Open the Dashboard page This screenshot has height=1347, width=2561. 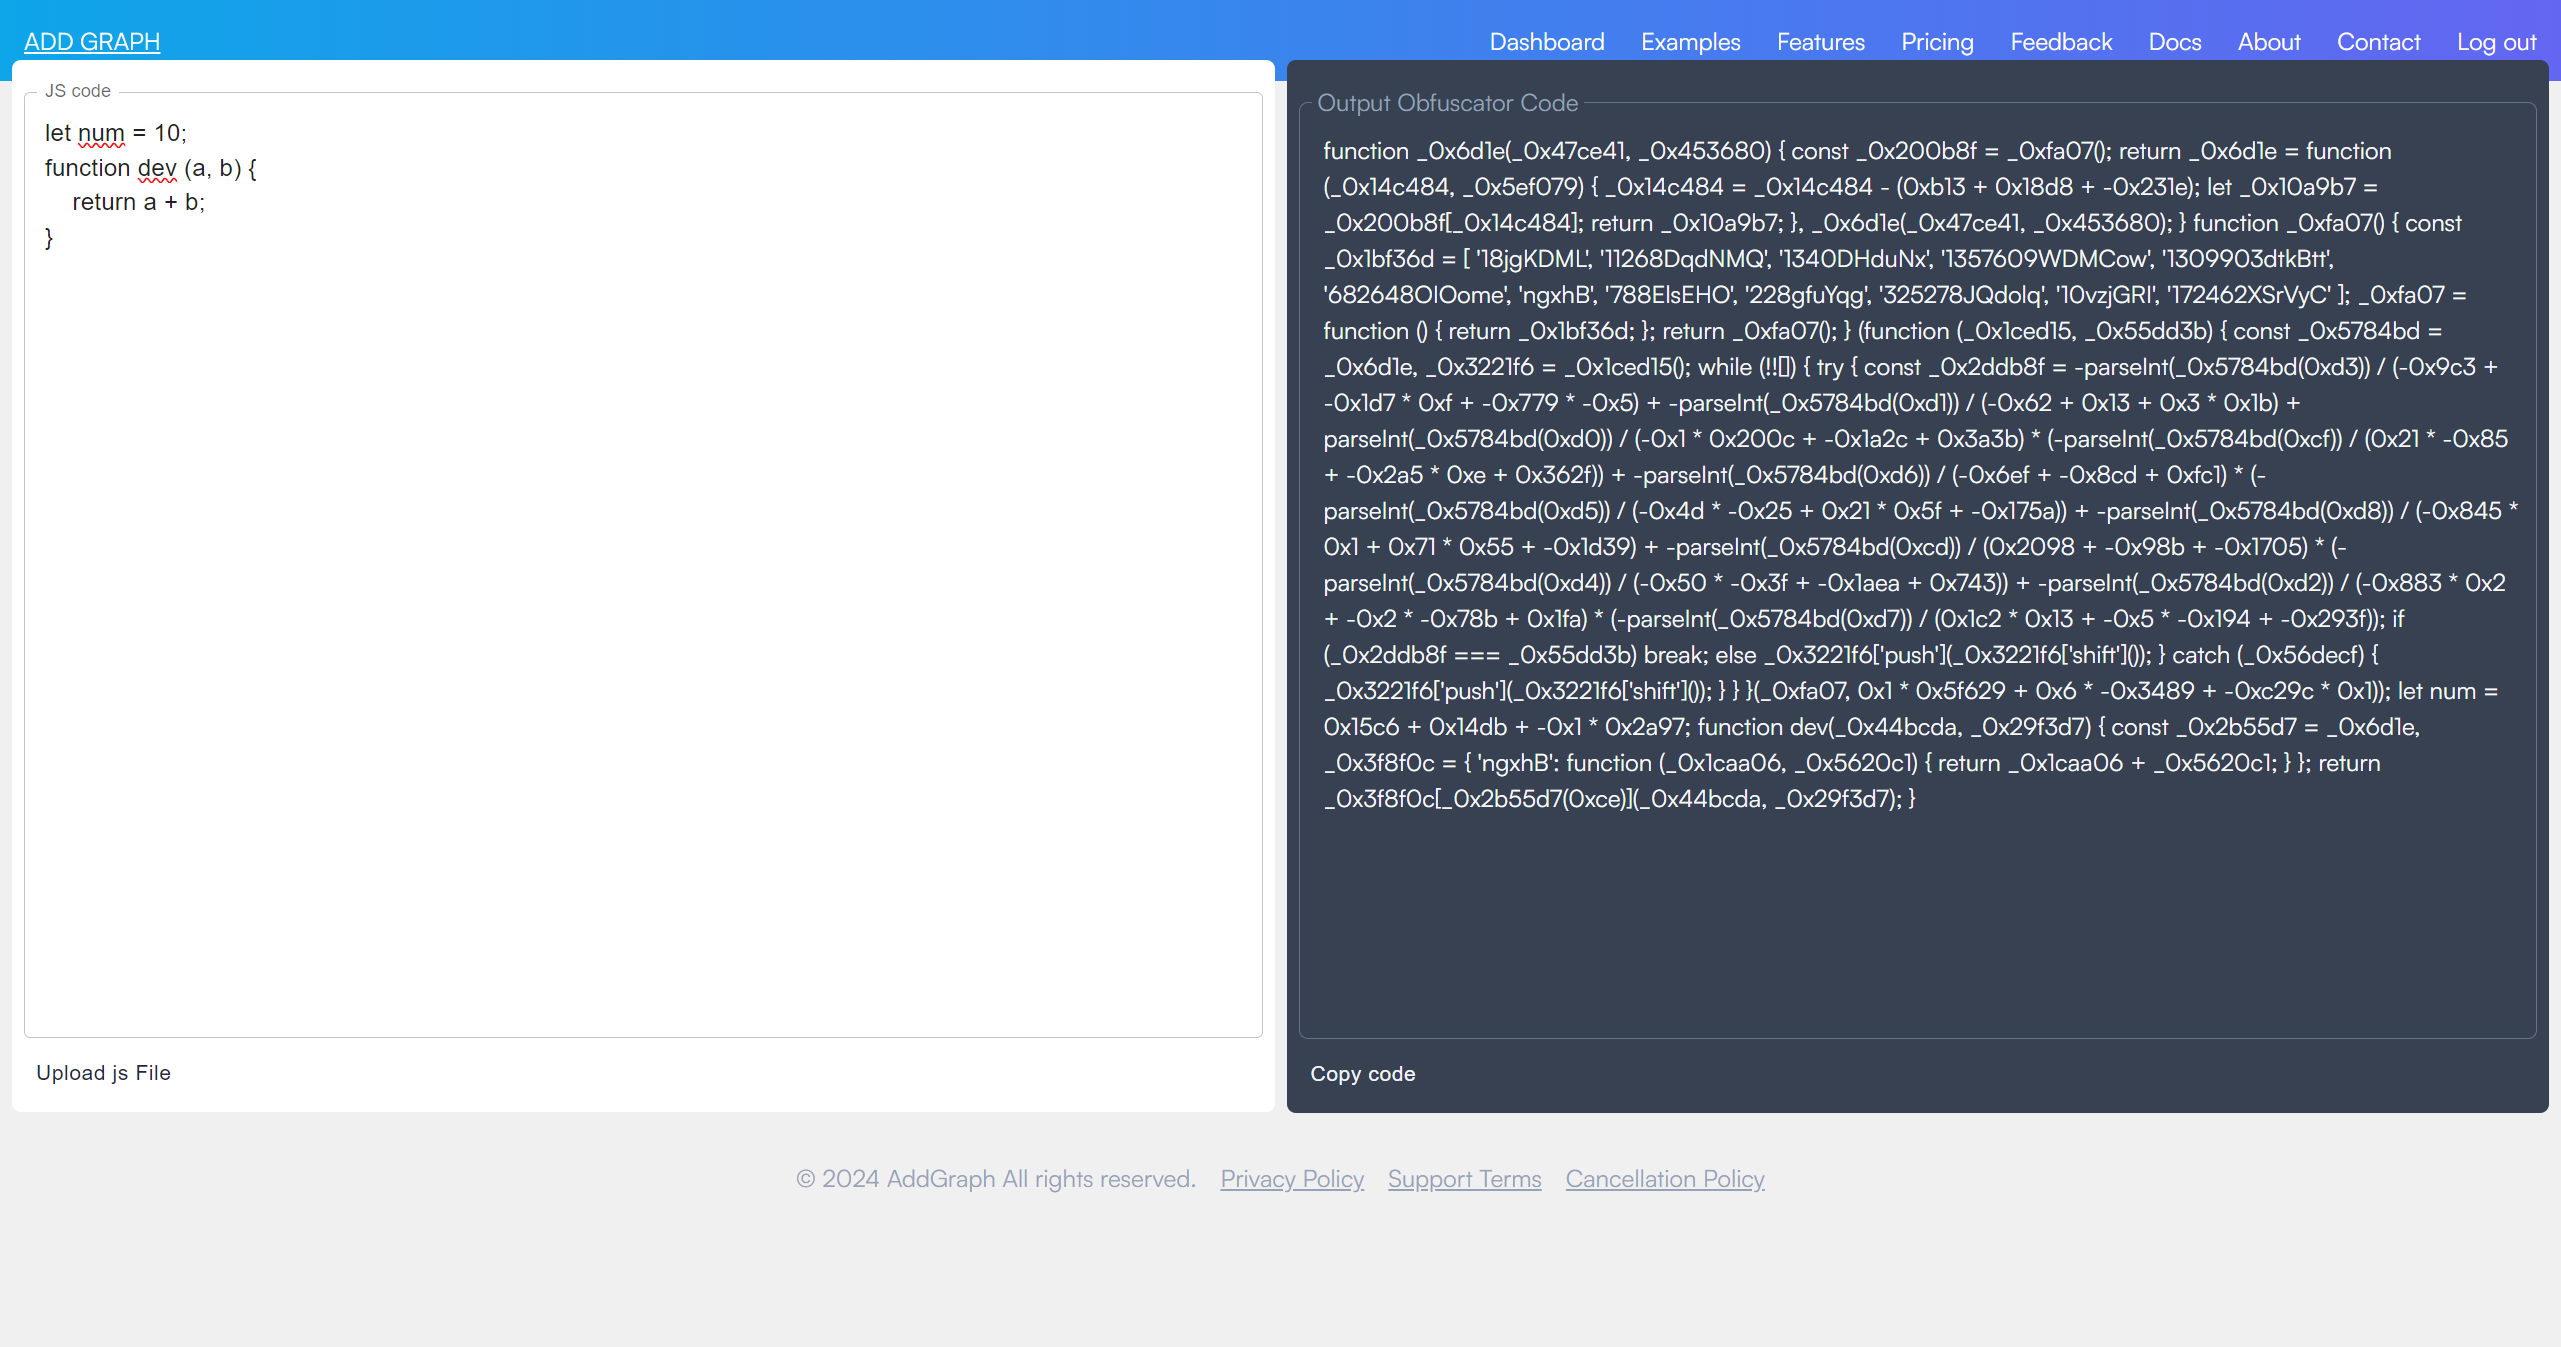[x=1546, y=42]
